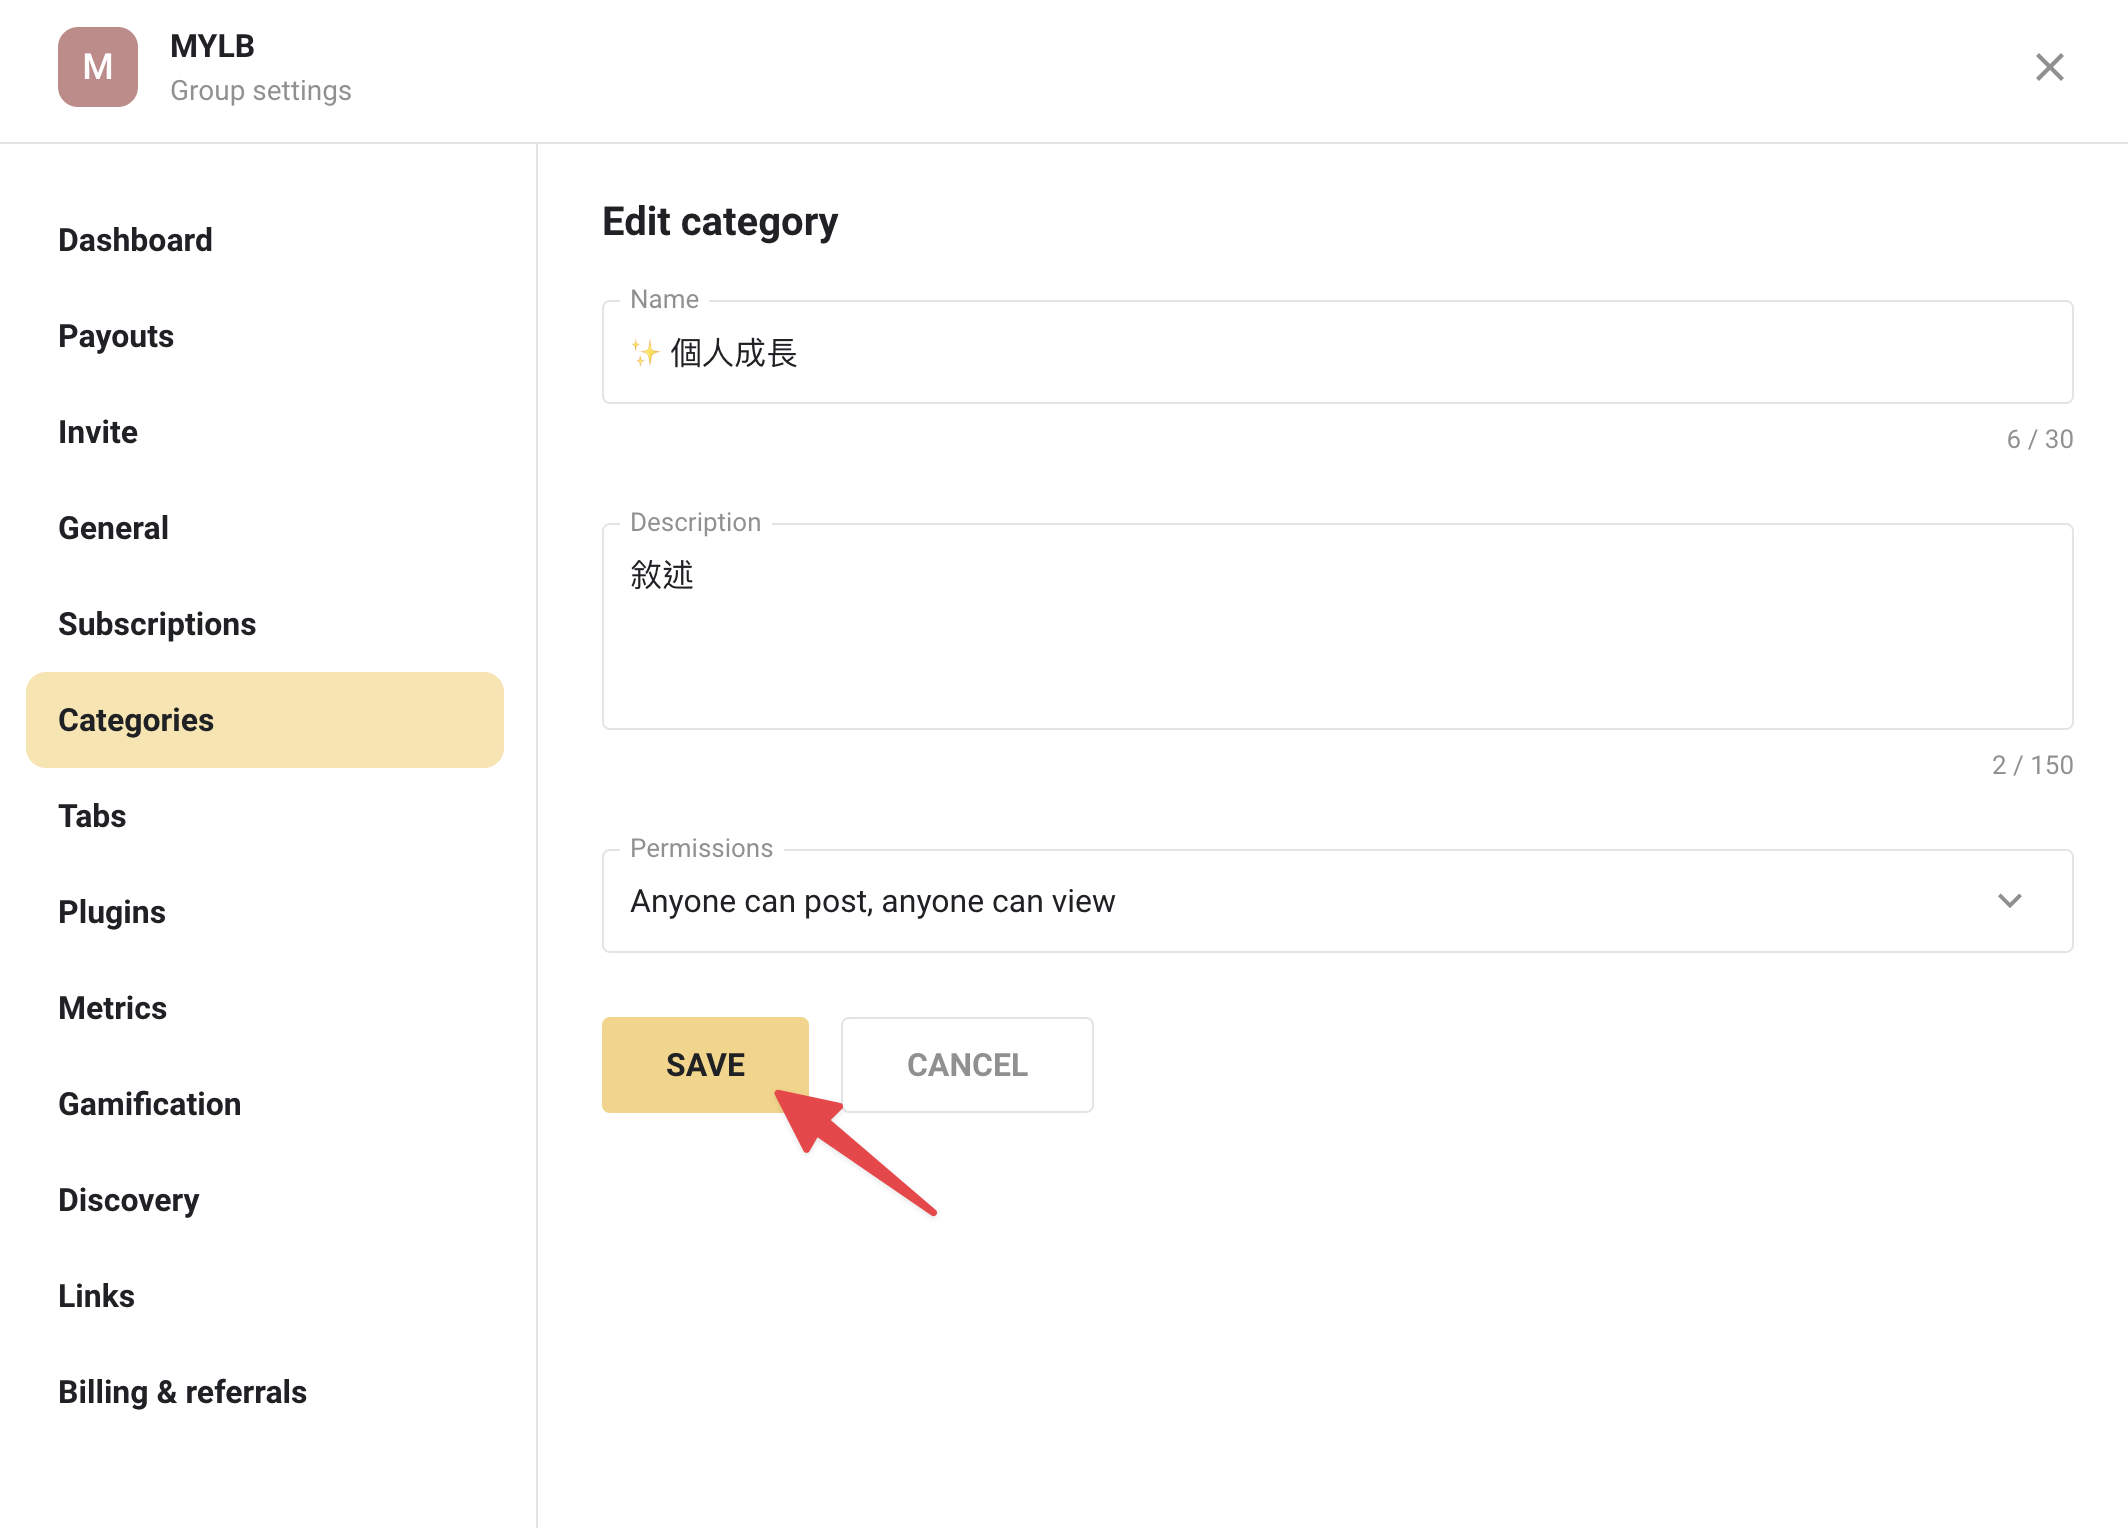This screenshot has height=1528, width=2128.
Task: View the Metrics section
Action: coord(112,1008)
